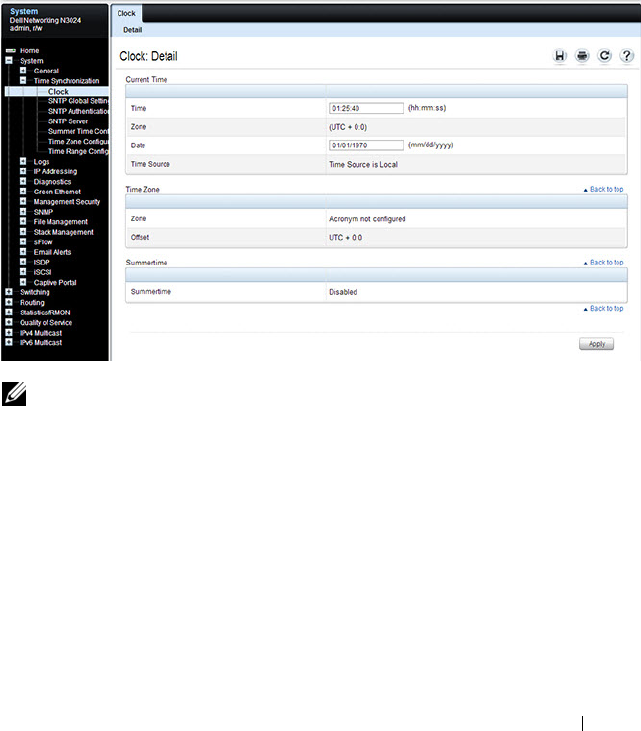641x731 pixels.
Task: Expand the SNMP tree node
Action: (x=23, y=212)
